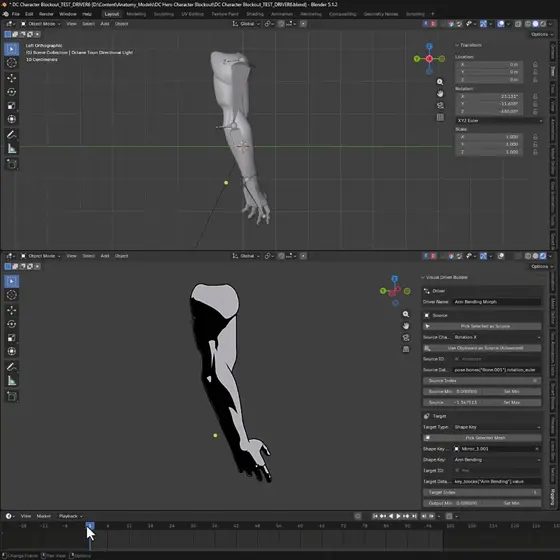Screen dimensions: 560x560
Task: Open Object Mode dropdown in top viewport
Action: [x=40, y=24]
